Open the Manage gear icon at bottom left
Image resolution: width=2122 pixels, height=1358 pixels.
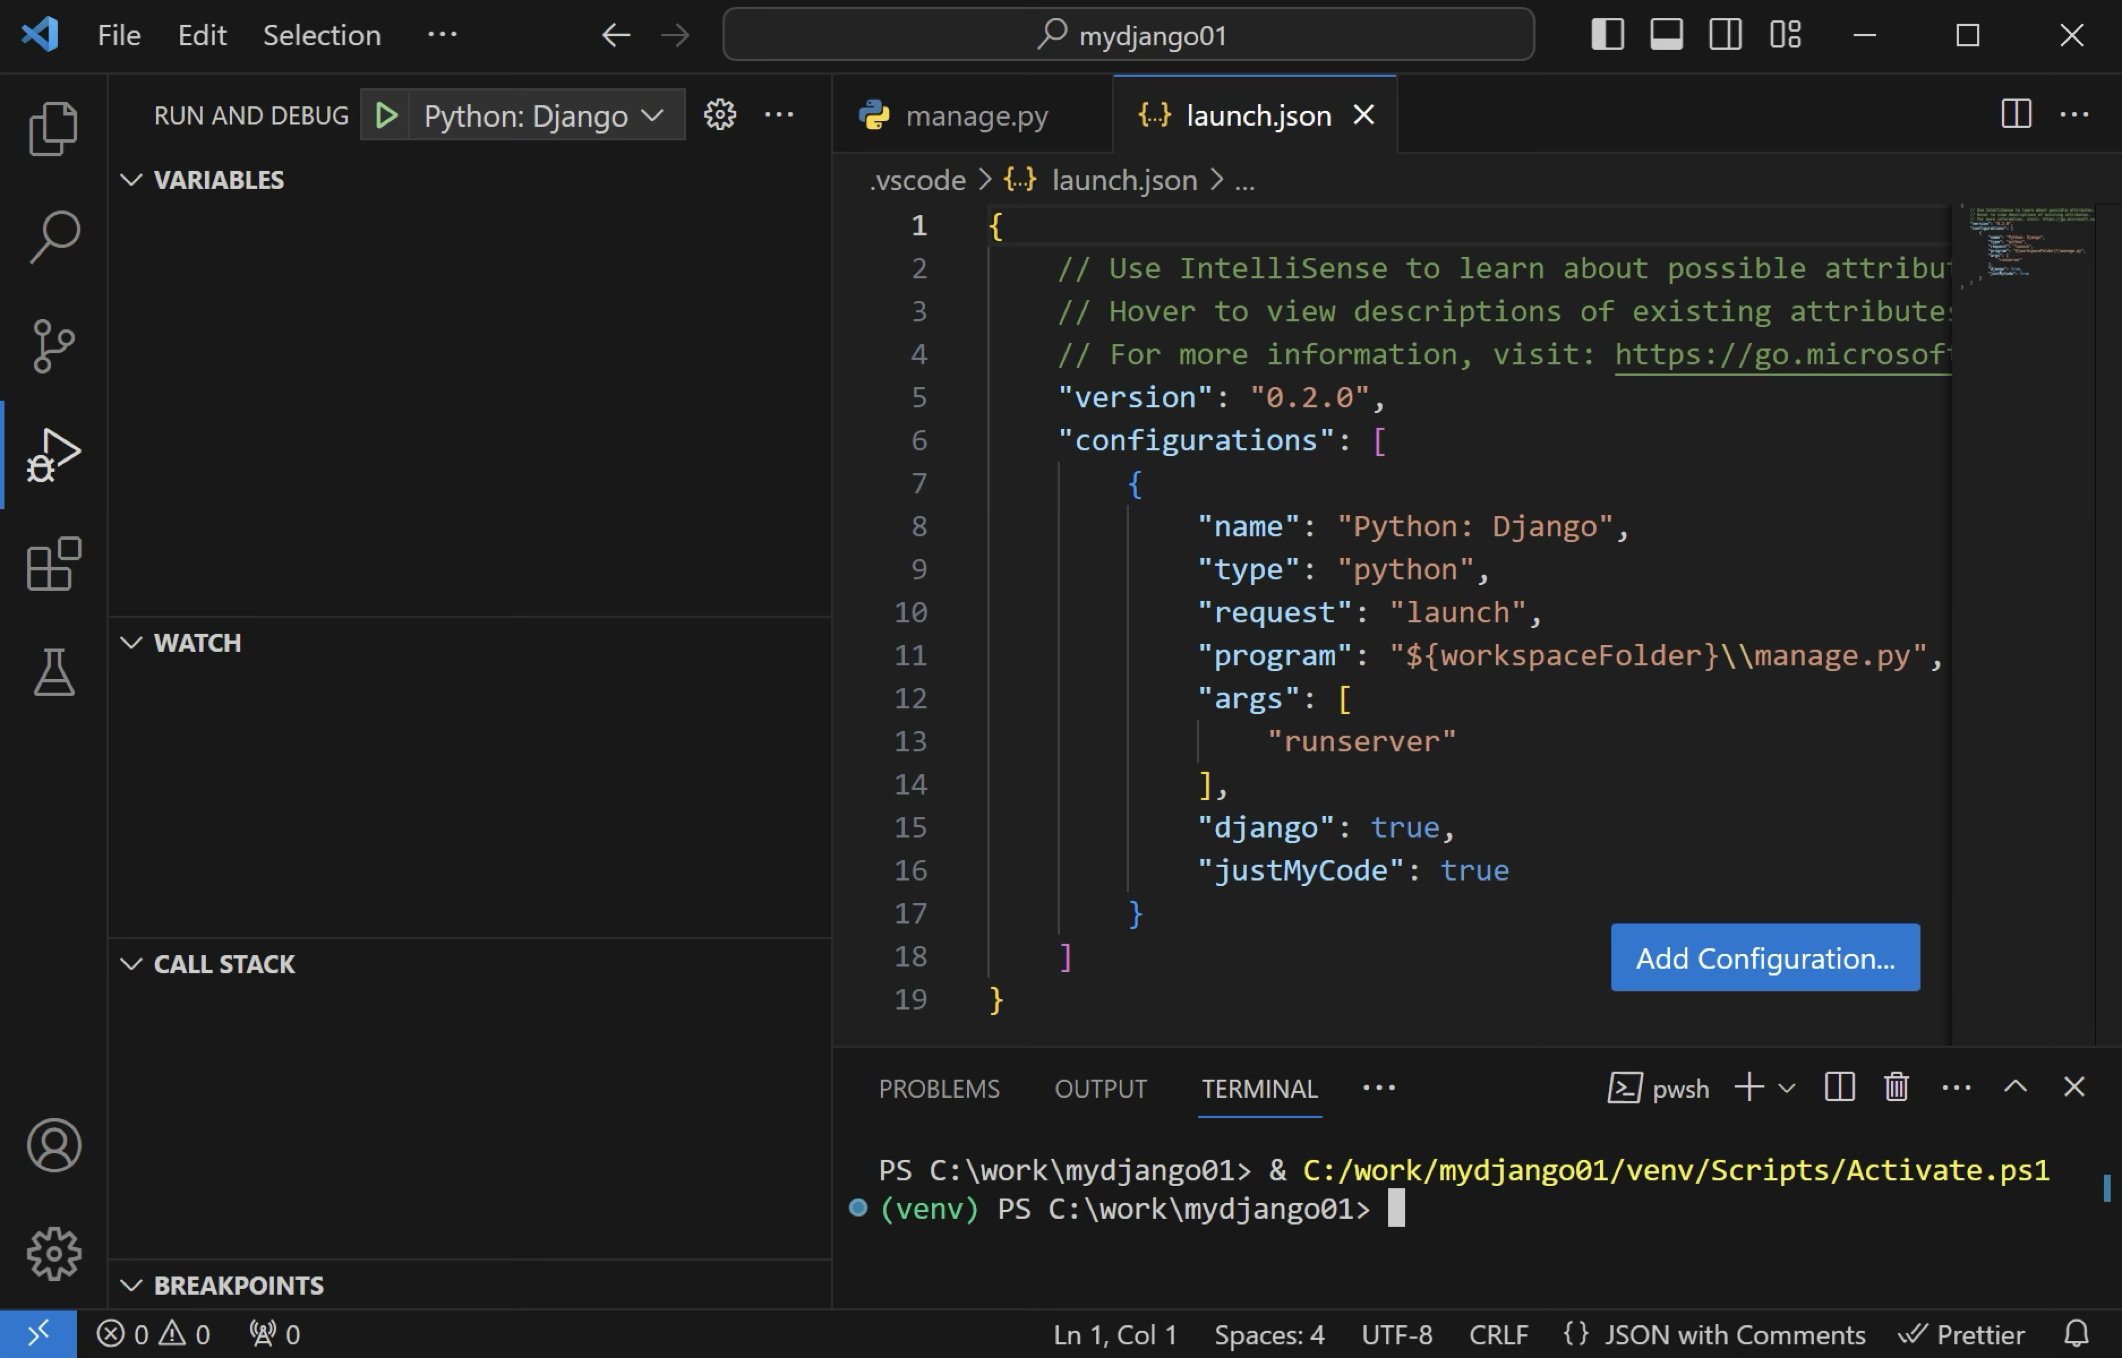pyautogui.click(x=53, y=1251)
